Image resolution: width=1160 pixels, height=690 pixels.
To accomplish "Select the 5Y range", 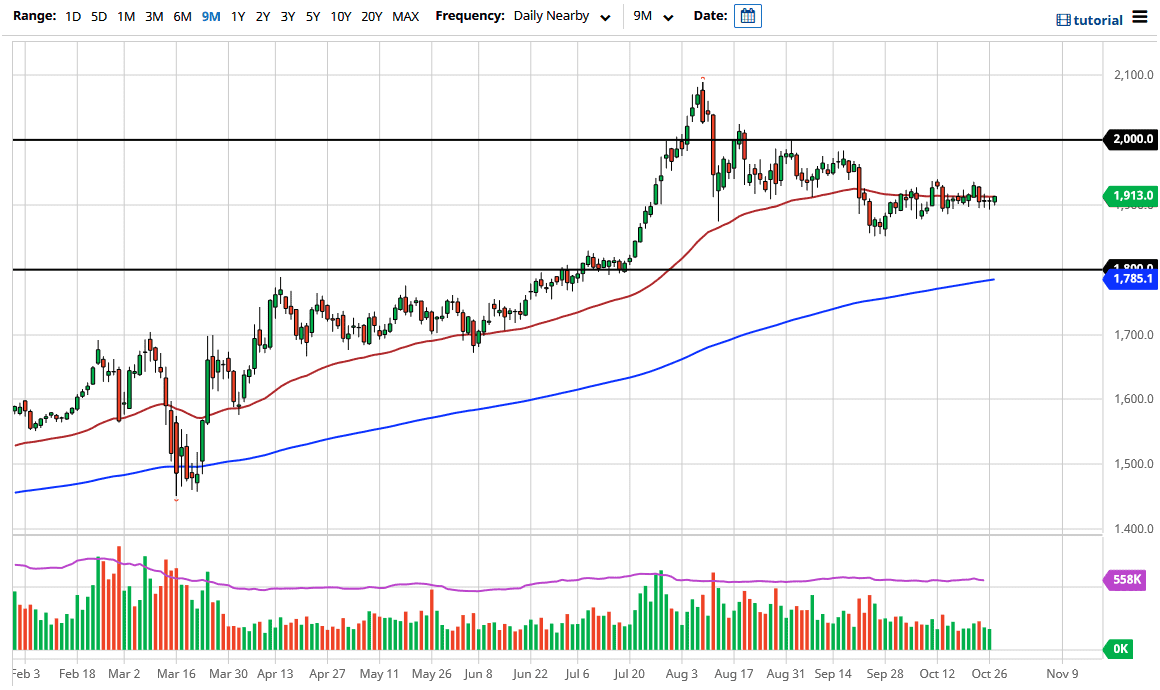I will pos(313,16).
